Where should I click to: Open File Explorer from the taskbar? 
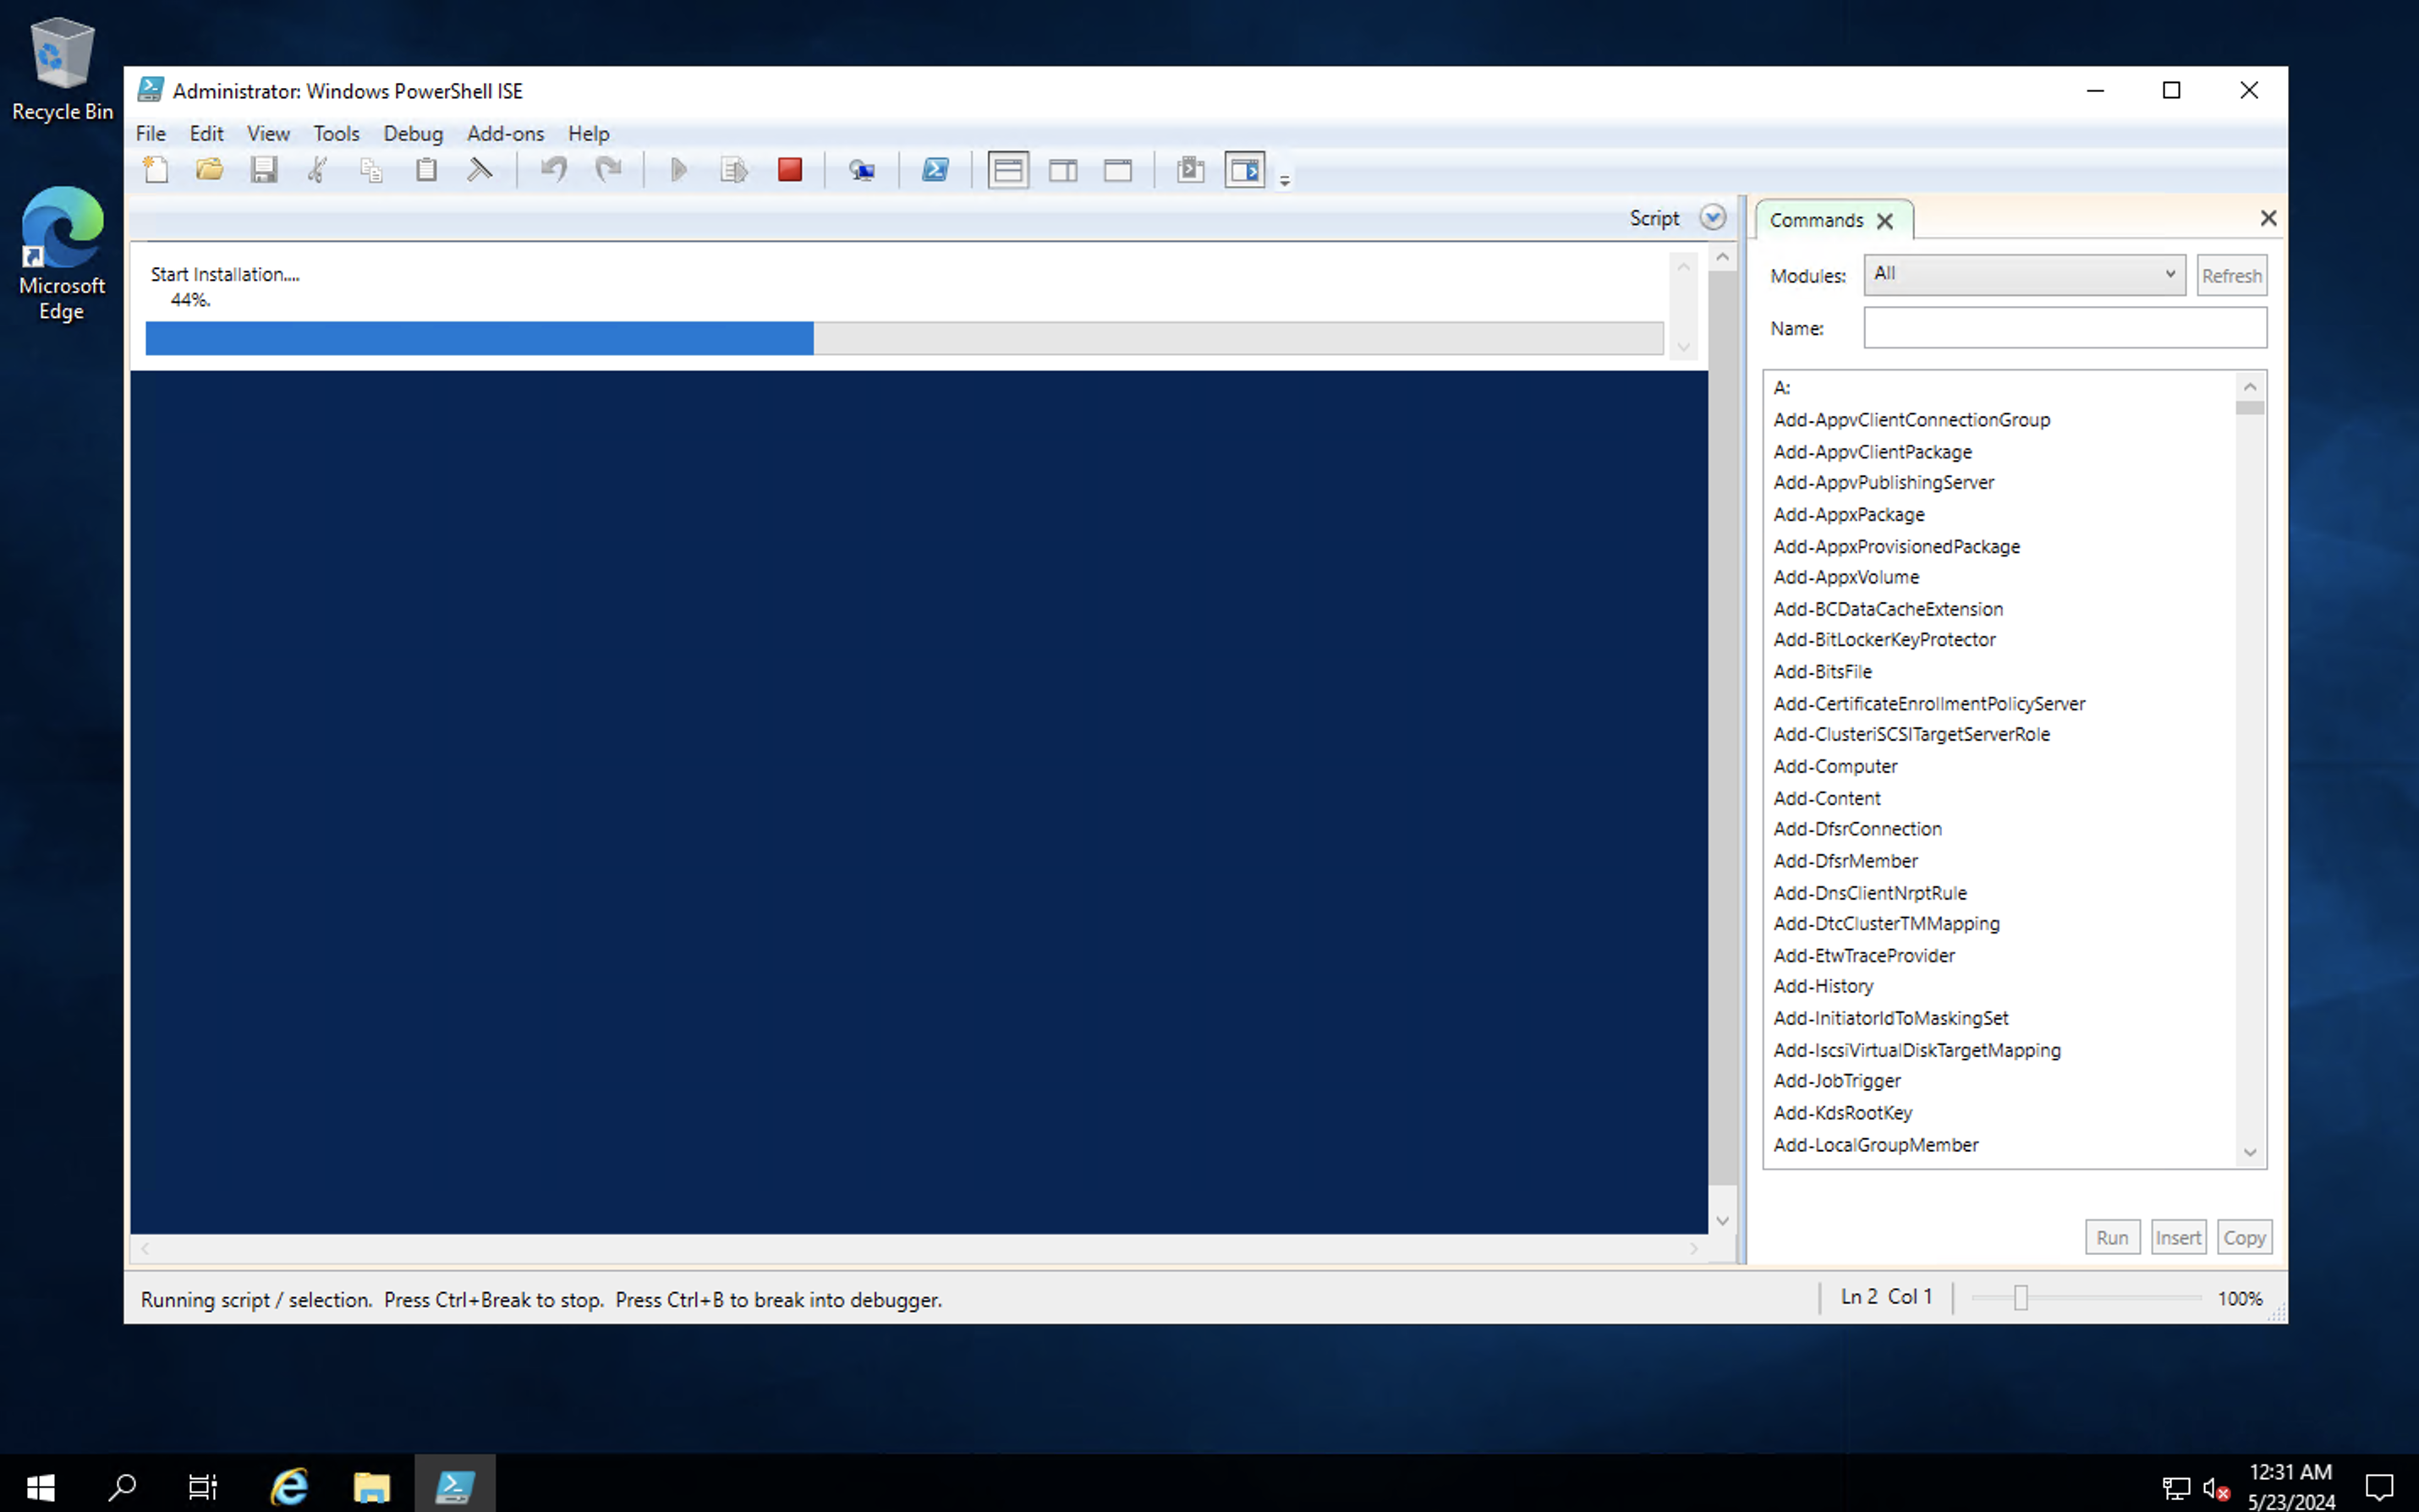tap(371, 1487)
